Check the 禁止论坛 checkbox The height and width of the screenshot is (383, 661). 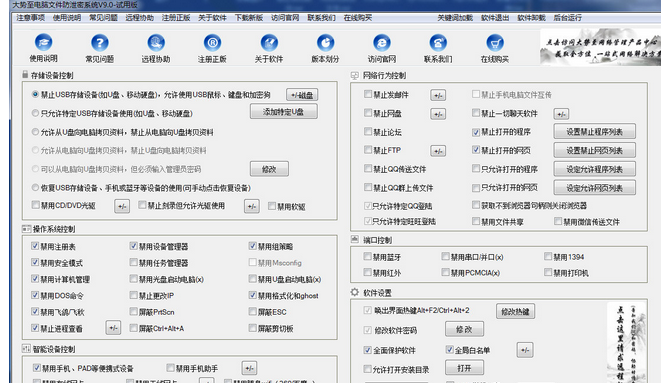[x=368, y=131]
